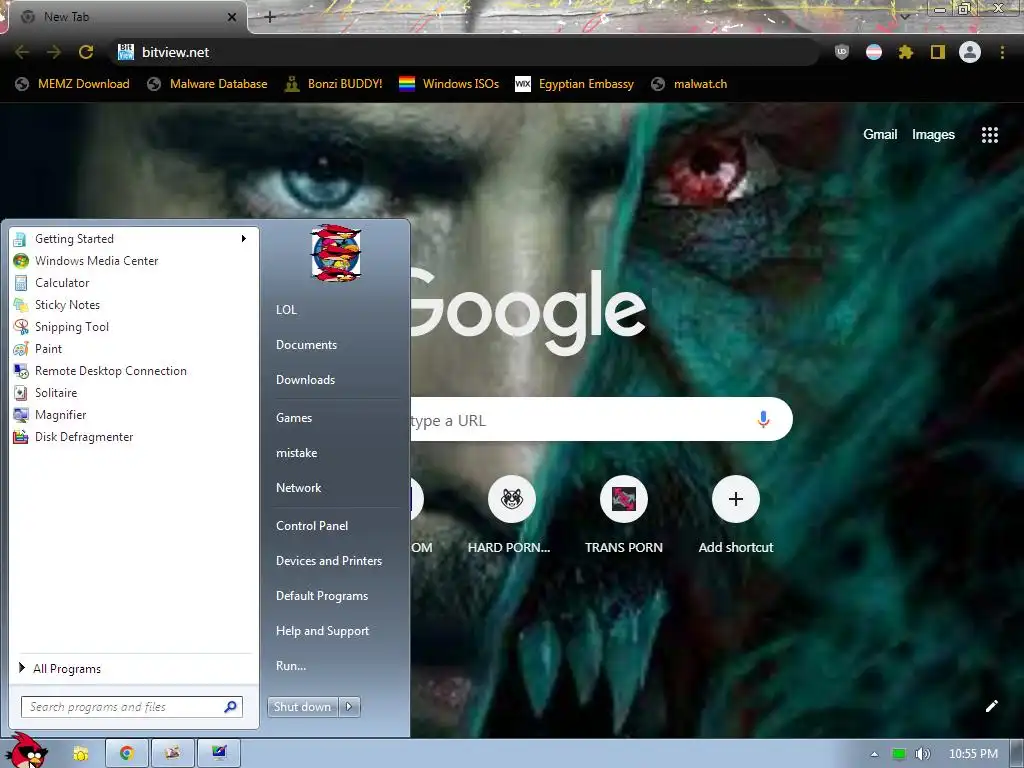The width and height of the screenshot is (1024, 768).
Task: Open Help and Support
Action: (322, 631)
